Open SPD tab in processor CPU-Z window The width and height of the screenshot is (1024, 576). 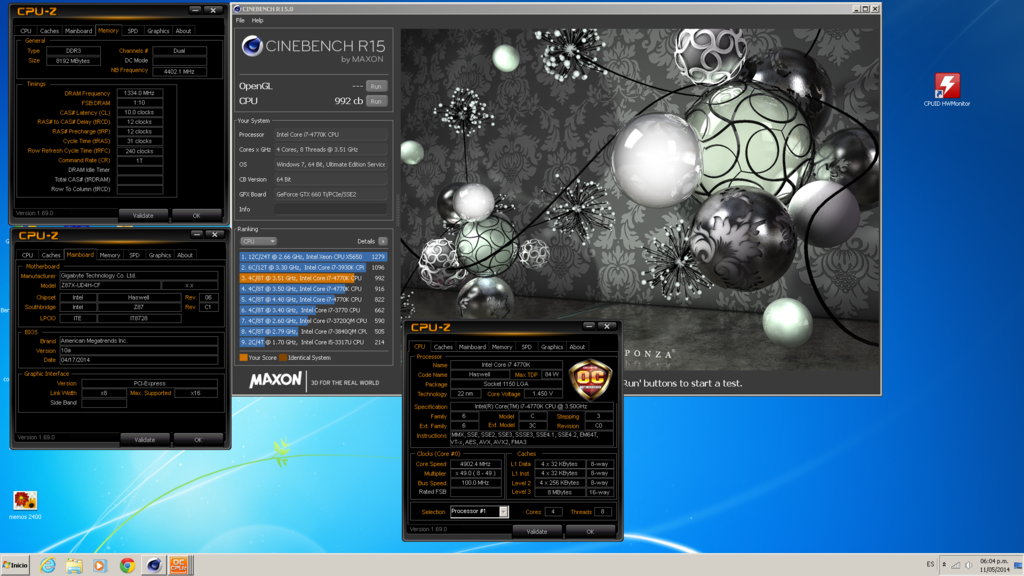coord(526,347)
